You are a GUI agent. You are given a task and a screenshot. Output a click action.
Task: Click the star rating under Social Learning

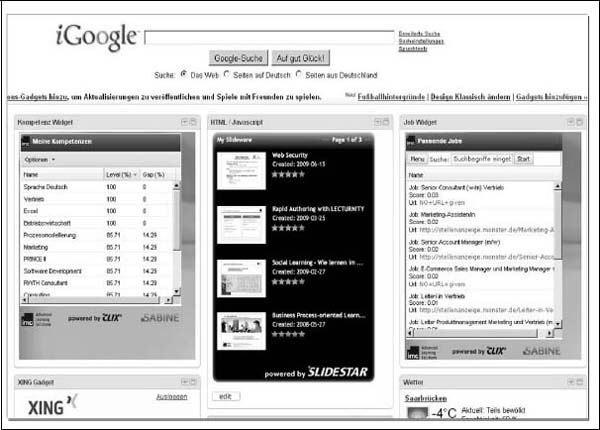click(x=288, y=282)
